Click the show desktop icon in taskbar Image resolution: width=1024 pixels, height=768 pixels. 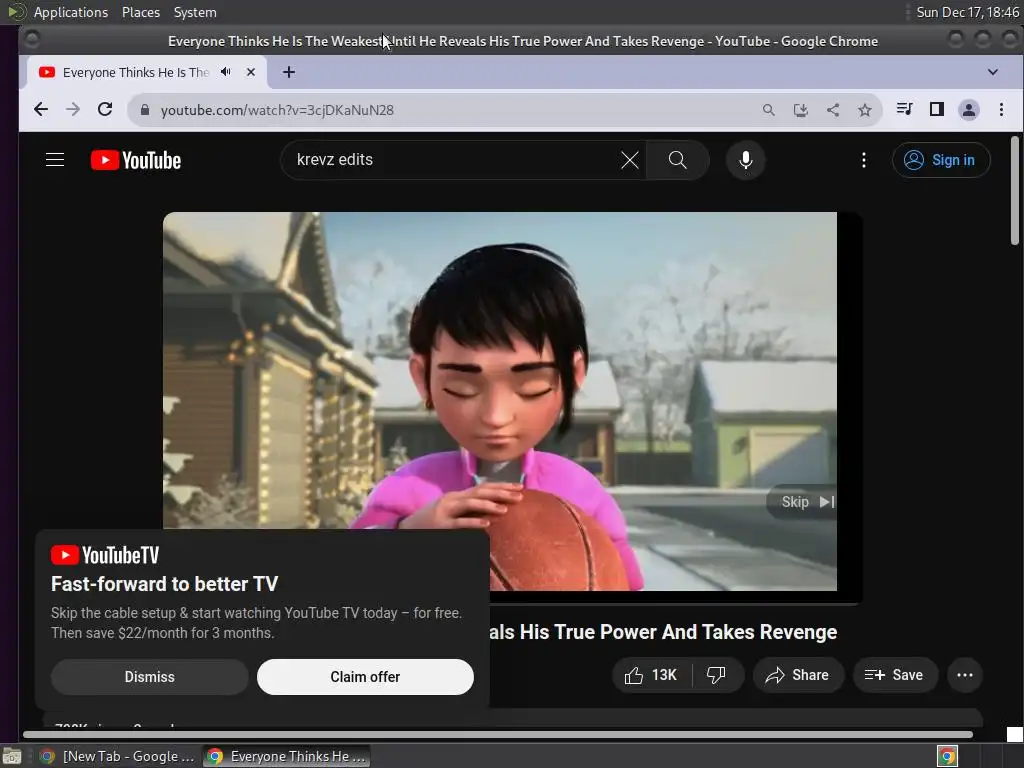[12, 756]
